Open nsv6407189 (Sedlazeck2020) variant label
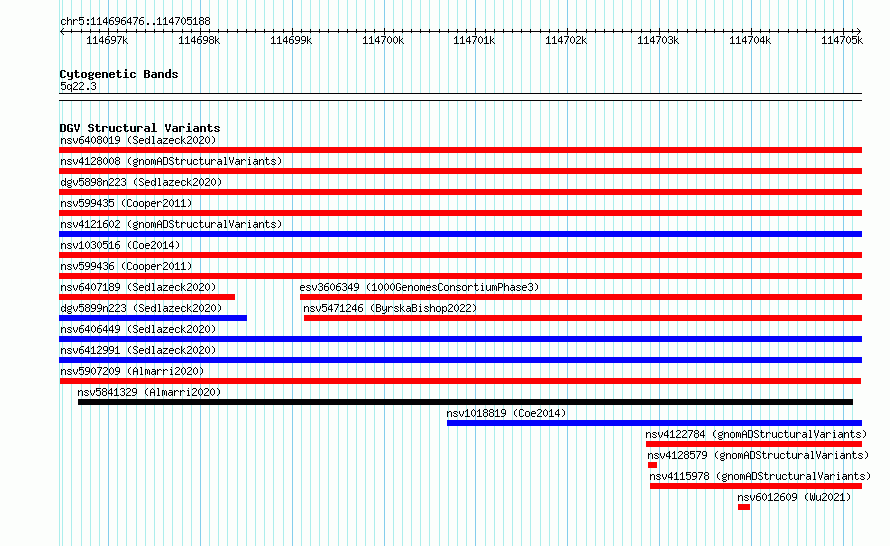The height and width of the screenshot is (546, 890). [x=138, y=287]
